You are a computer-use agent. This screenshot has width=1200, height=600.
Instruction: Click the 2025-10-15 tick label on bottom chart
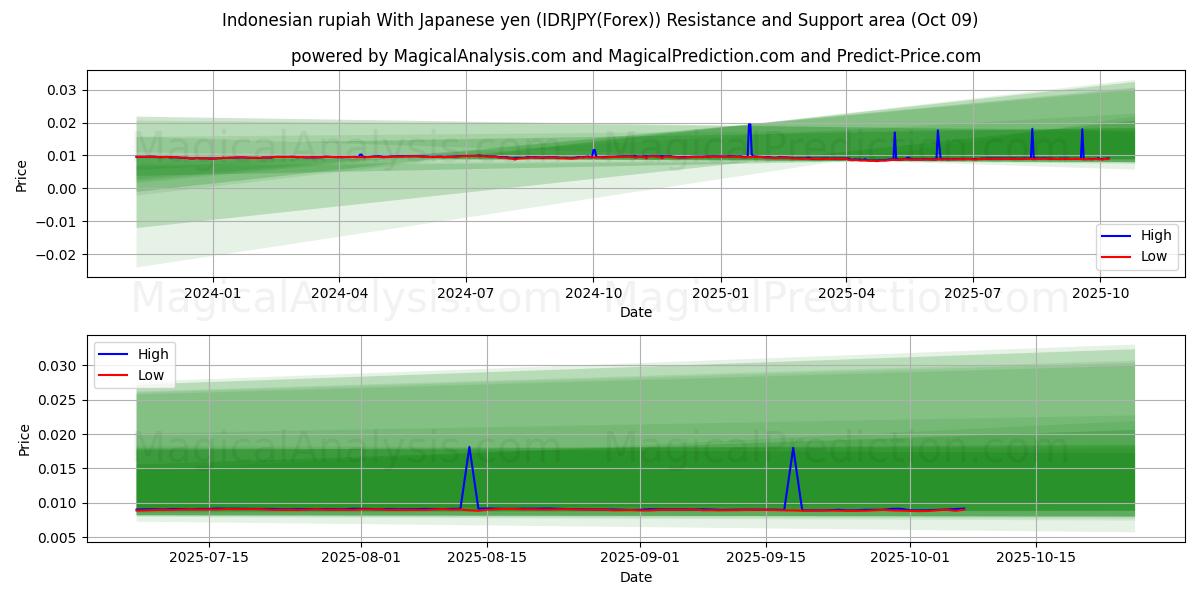1035,557
